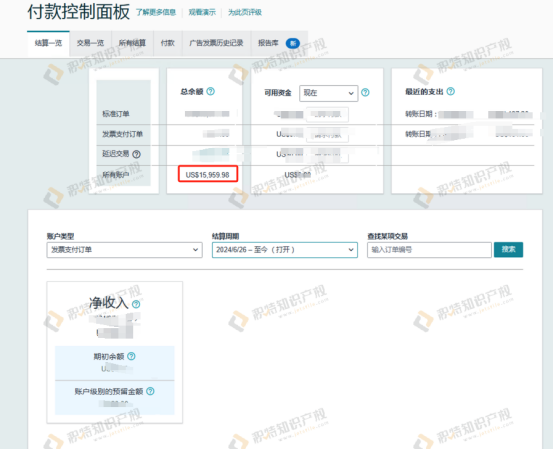Expand the 账户类型 dropdown showing 发票支付订单
554x450 pixels.
click(124, 250)
